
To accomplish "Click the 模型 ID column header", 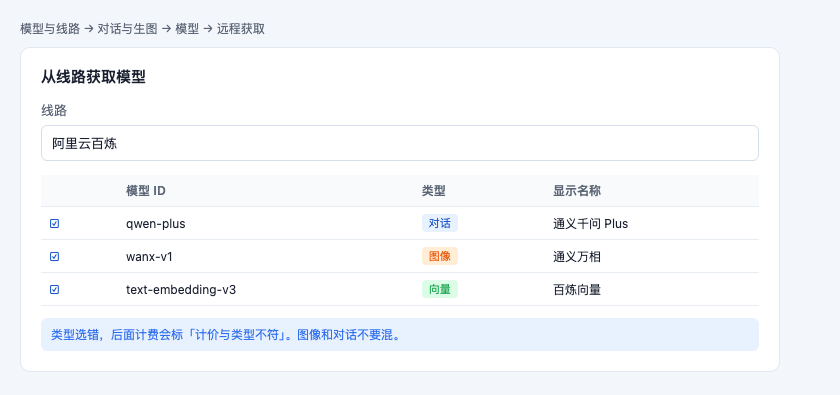I will [146, 191].
